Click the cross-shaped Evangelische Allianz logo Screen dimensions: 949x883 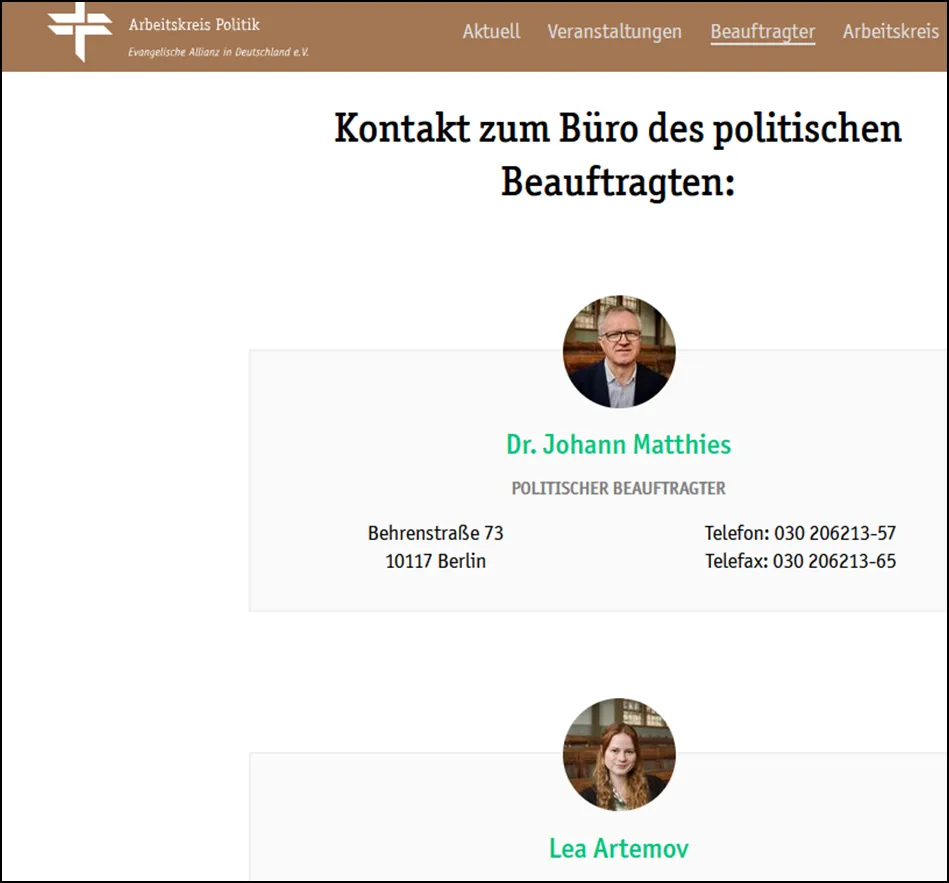tap(81, 31)
